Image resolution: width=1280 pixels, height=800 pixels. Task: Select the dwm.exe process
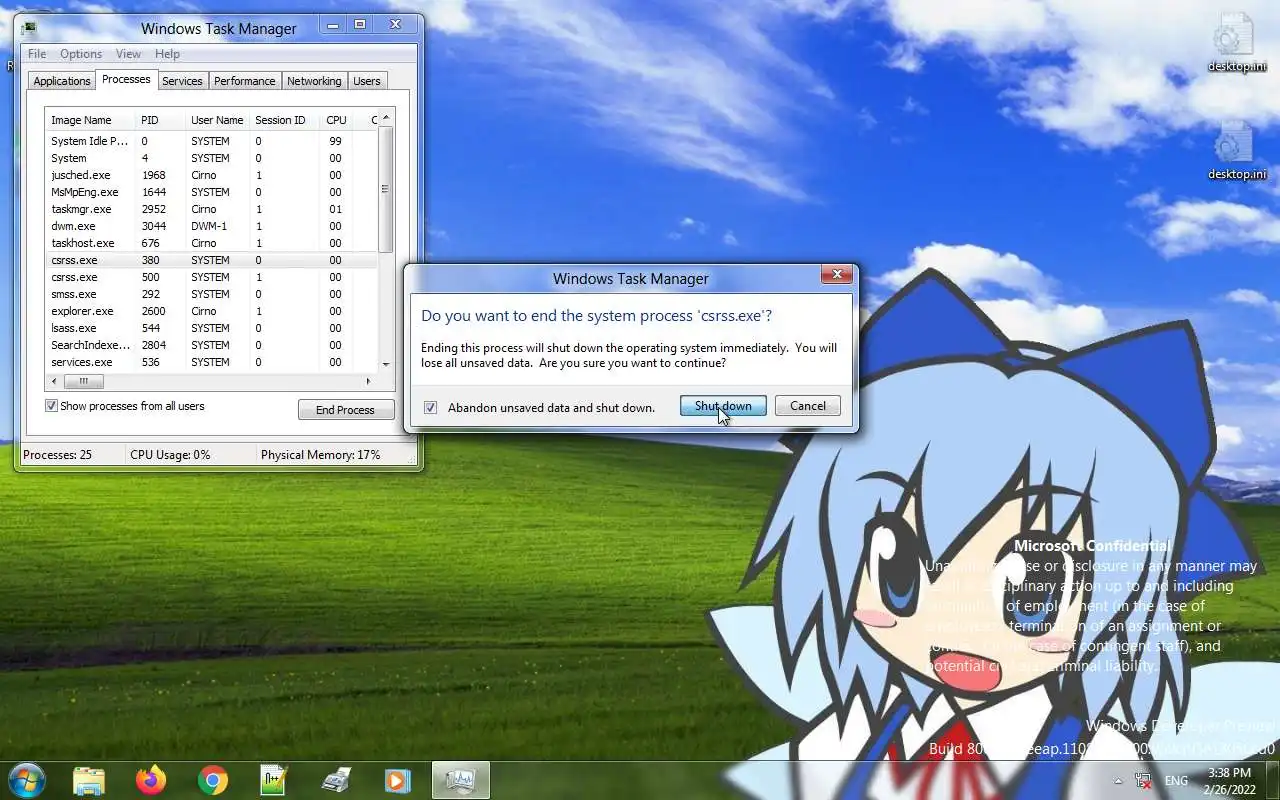(x=212, y=226)
